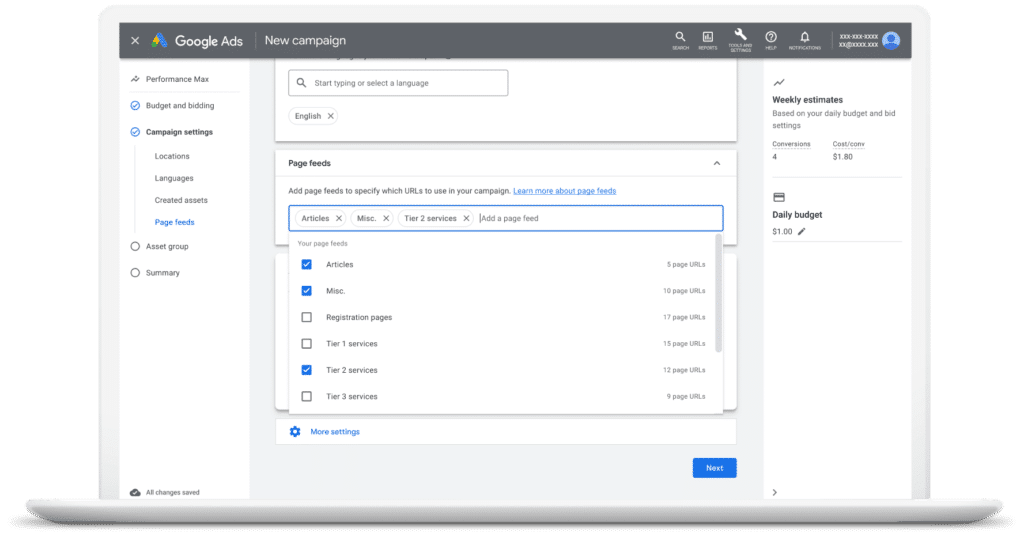This screenshot has height=533, width=1024.
Task: Go to Budget and bidding step
Action: pos(180,105)
